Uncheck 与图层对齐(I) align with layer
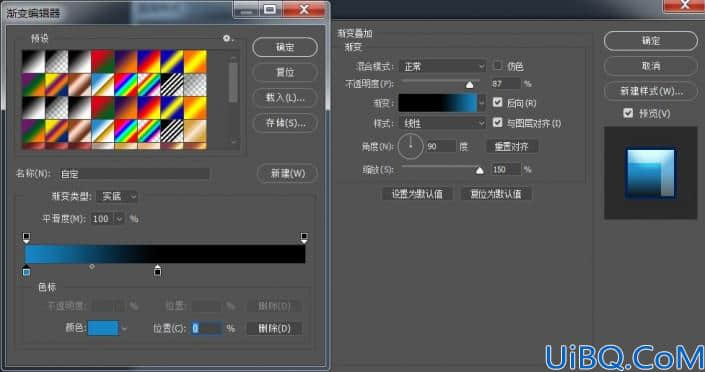The width and height of the screenshot is (705, 372). coord(497,122)
